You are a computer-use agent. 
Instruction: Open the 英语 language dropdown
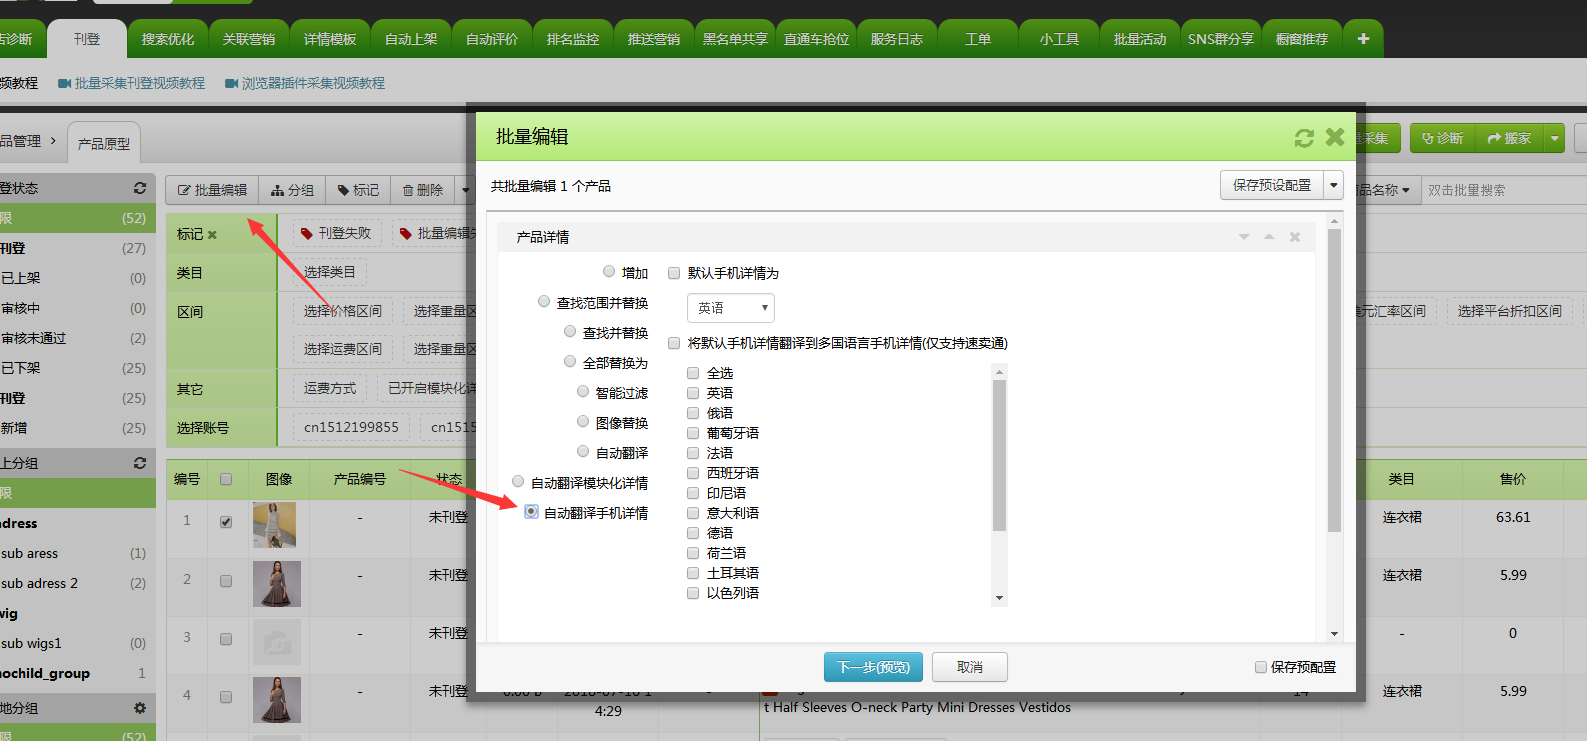pos(731,308)
